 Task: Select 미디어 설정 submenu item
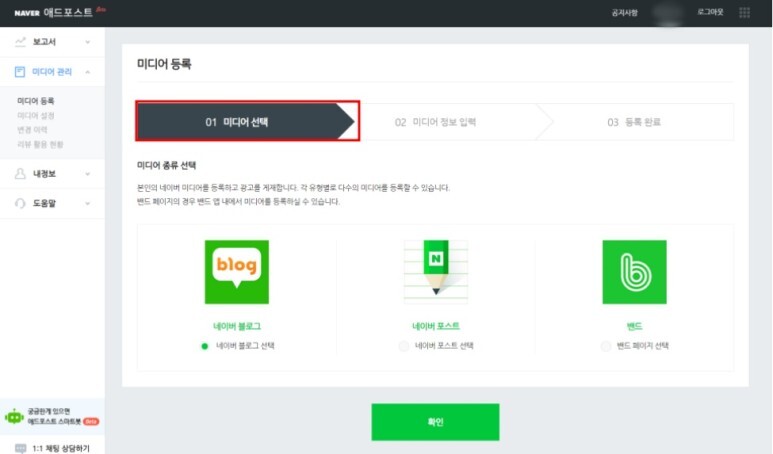pos(35,115)
